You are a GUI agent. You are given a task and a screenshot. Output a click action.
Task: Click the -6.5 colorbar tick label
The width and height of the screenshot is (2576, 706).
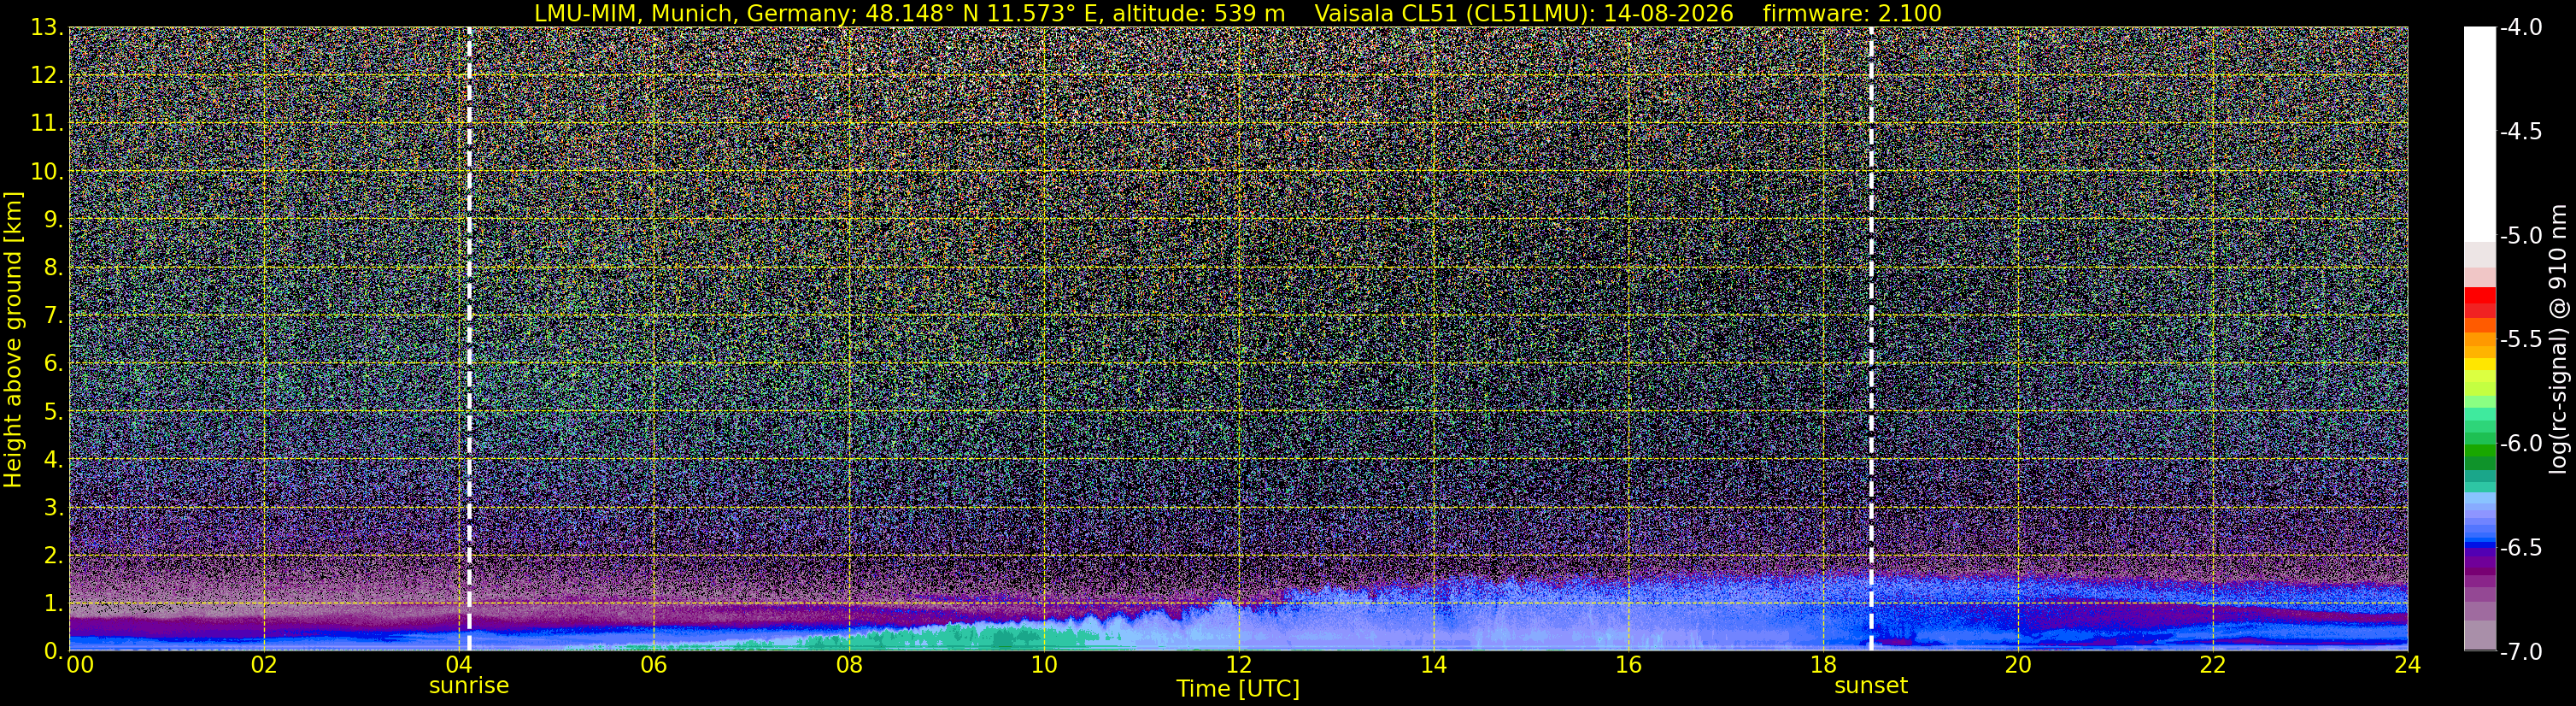[2521, 547]
